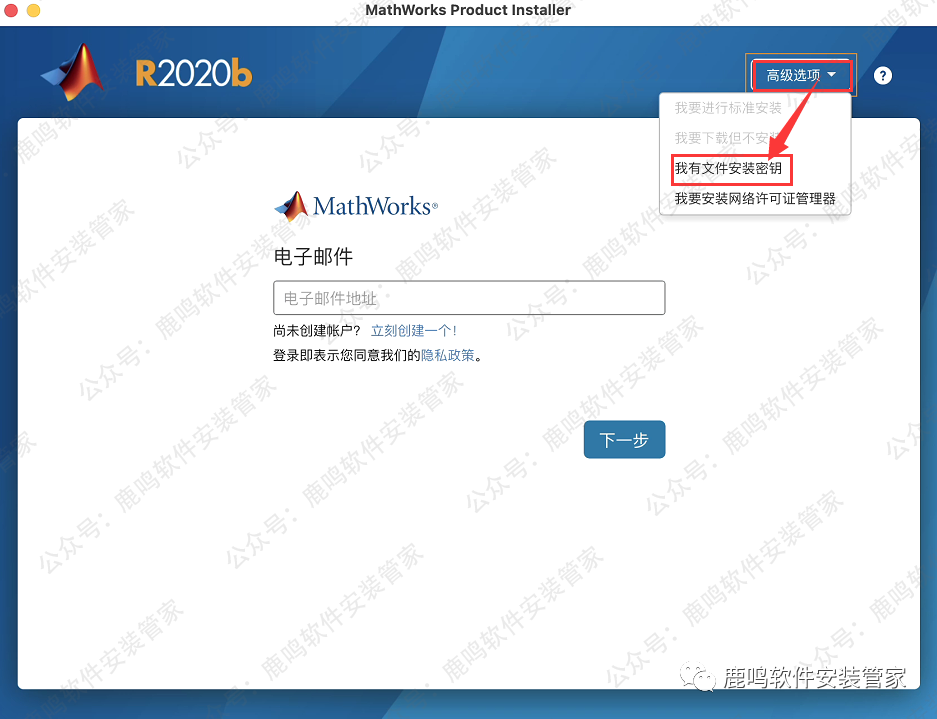
Task: Collapse the 高级选项 dropdown
Action: pyautogui.click(x=800, y=76)
